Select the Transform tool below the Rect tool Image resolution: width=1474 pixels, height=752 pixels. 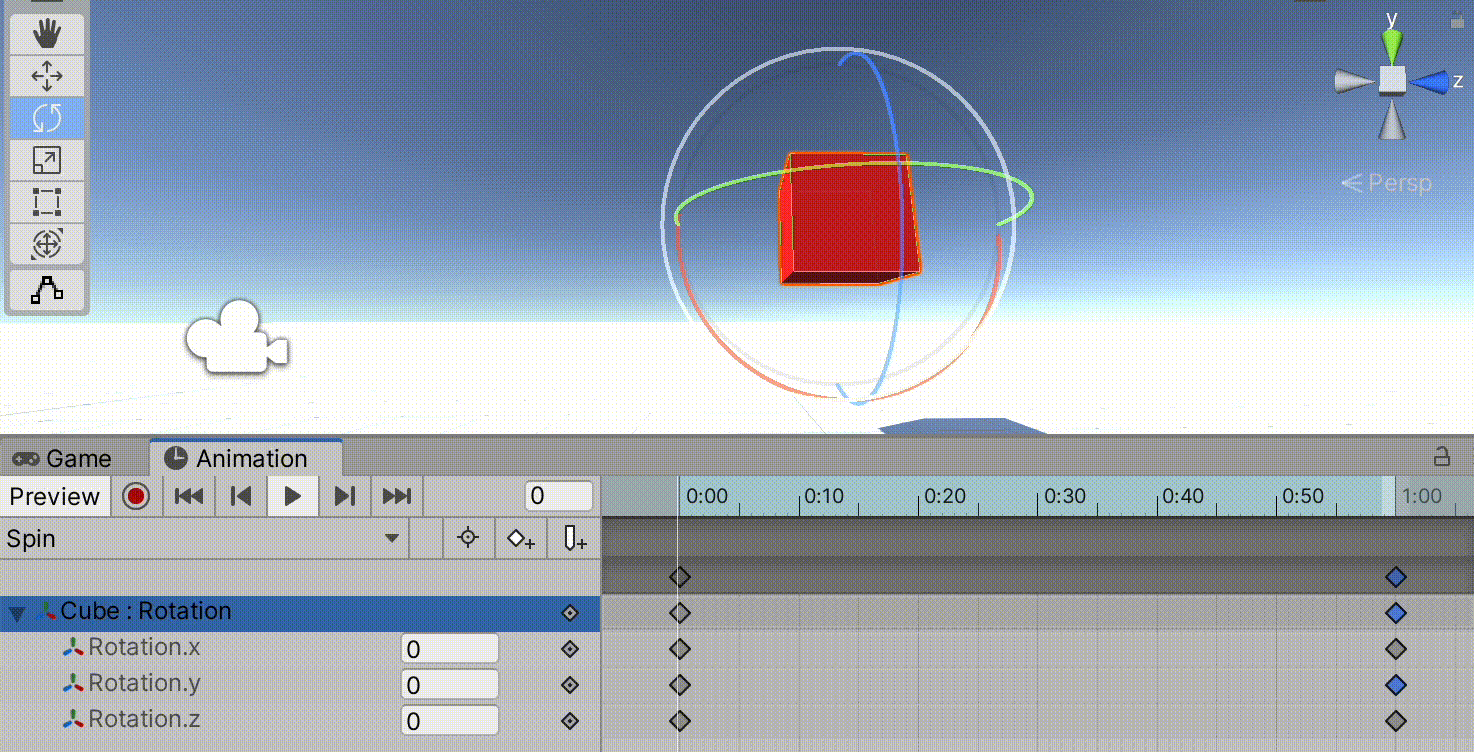[x=47, y=243]
